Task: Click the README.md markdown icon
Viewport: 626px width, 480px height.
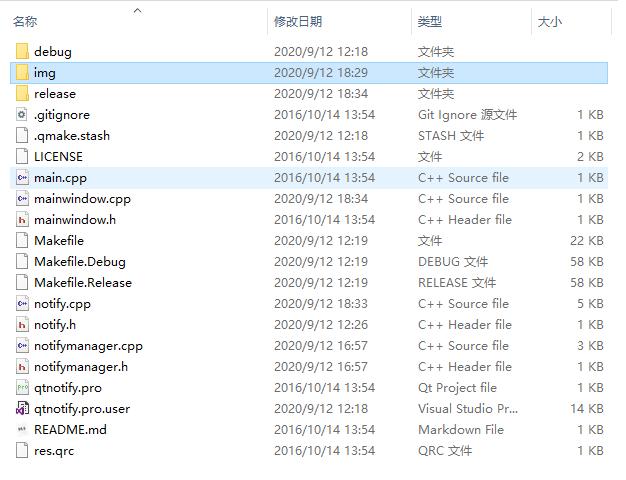Action: [x=22, y=430]
